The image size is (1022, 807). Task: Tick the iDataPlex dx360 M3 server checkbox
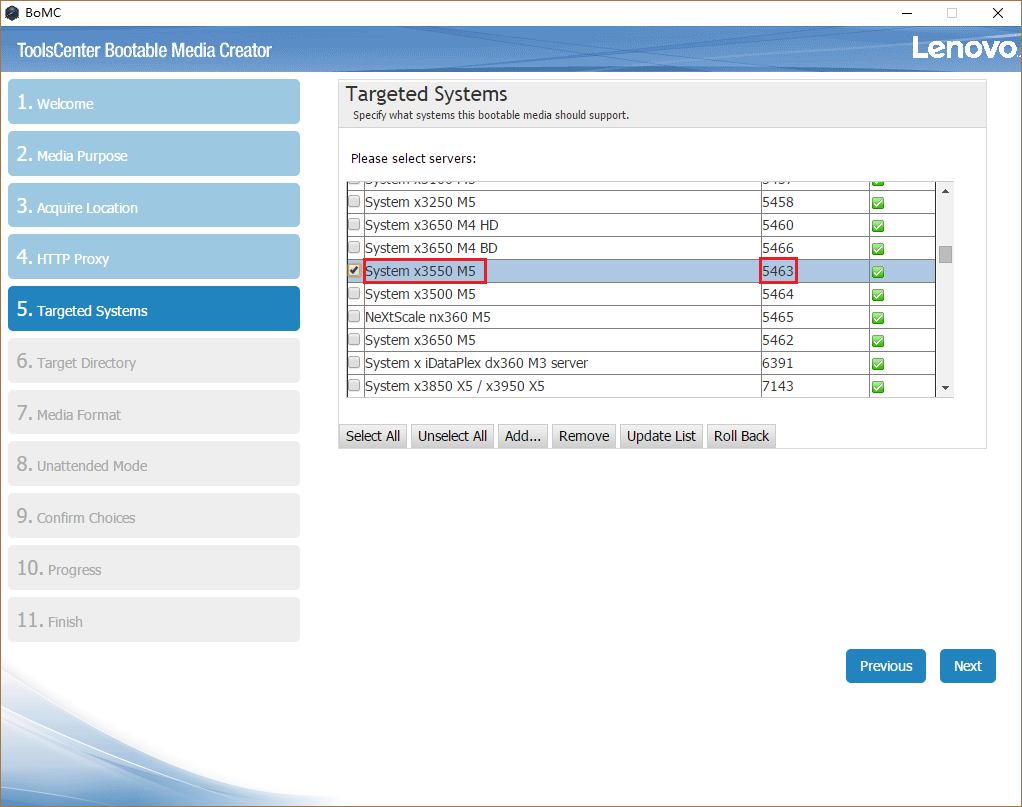[354, 362]
